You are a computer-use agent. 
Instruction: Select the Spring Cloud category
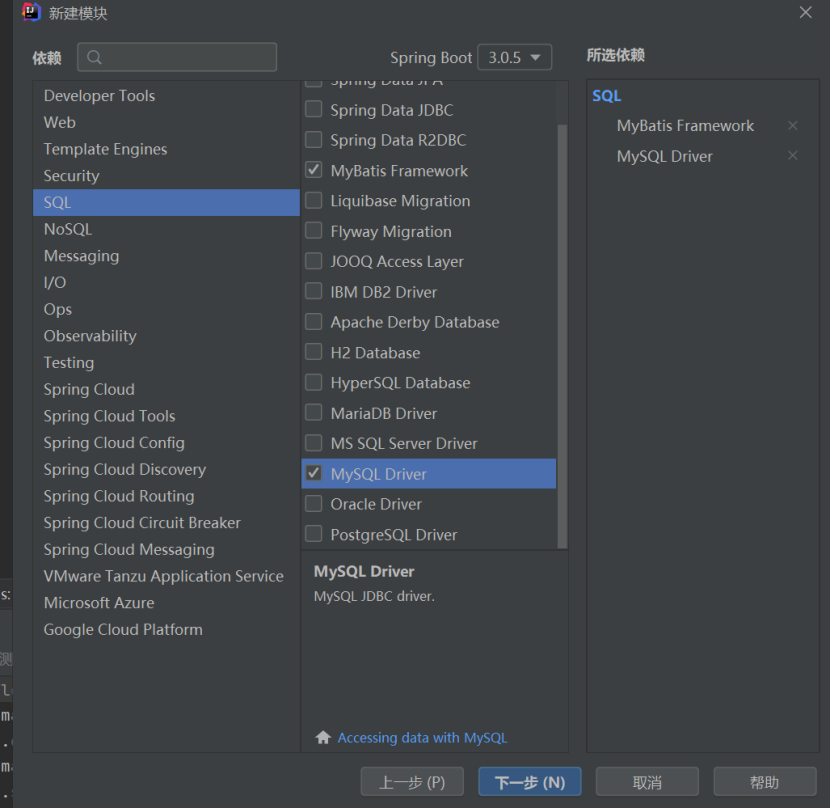166,389
